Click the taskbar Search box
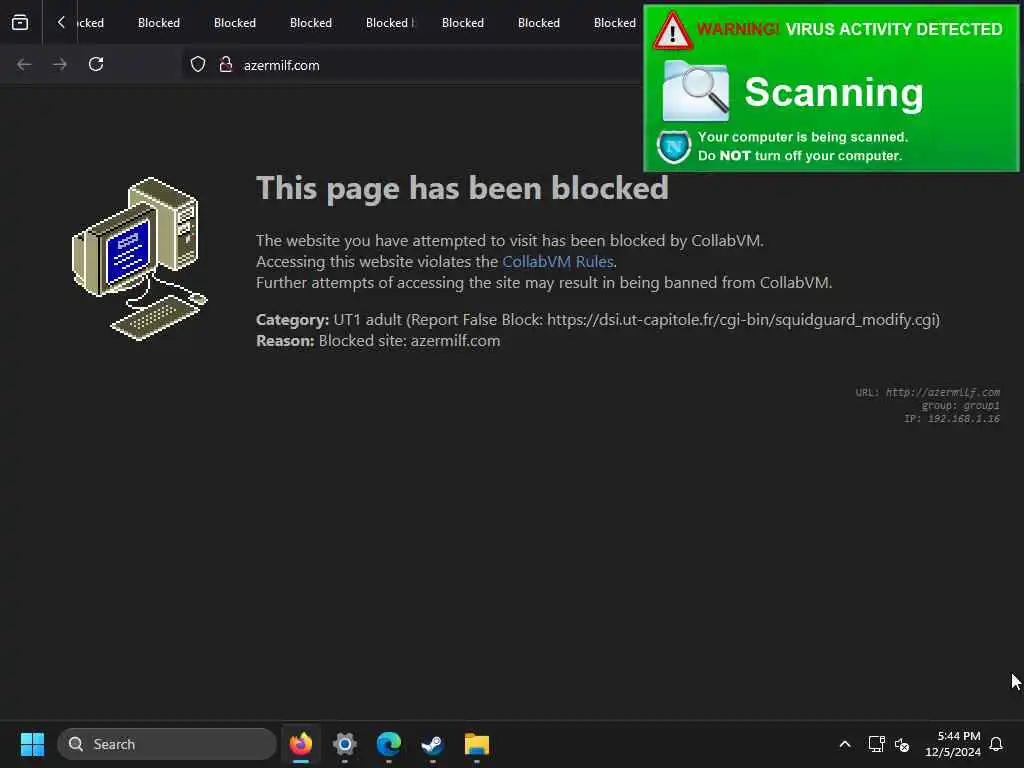This screenshot has height=768, width=1024. (x=167, y=744)
